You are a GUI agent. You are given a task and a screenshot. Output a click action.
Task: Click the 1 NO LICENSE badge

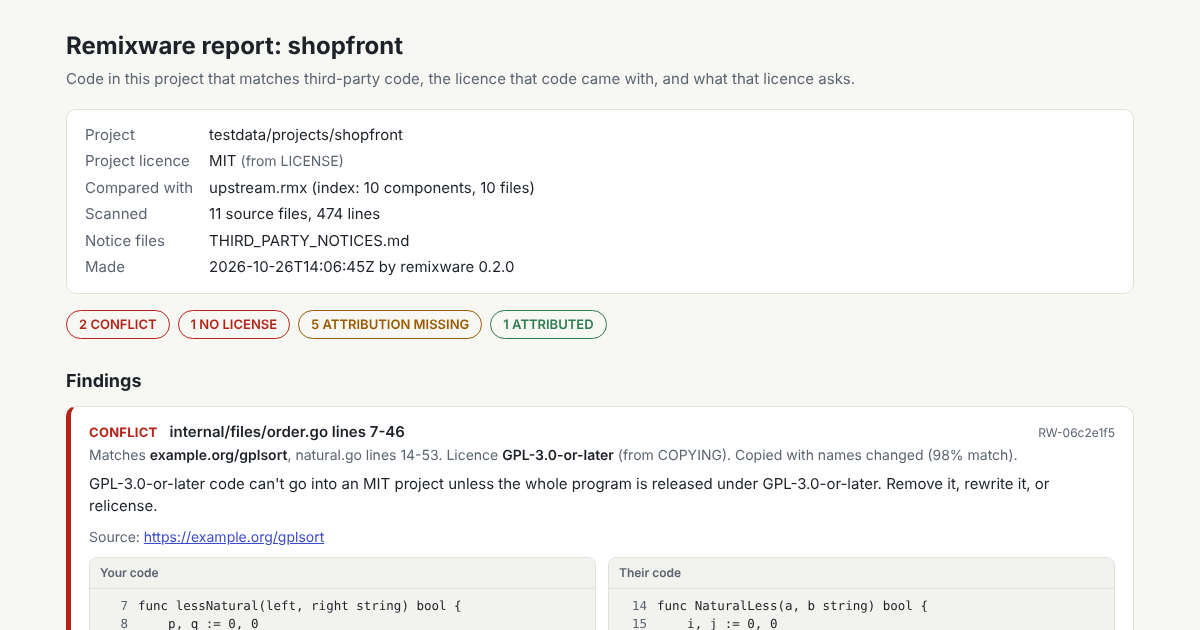pyautogui.click(x=234, y=324)
